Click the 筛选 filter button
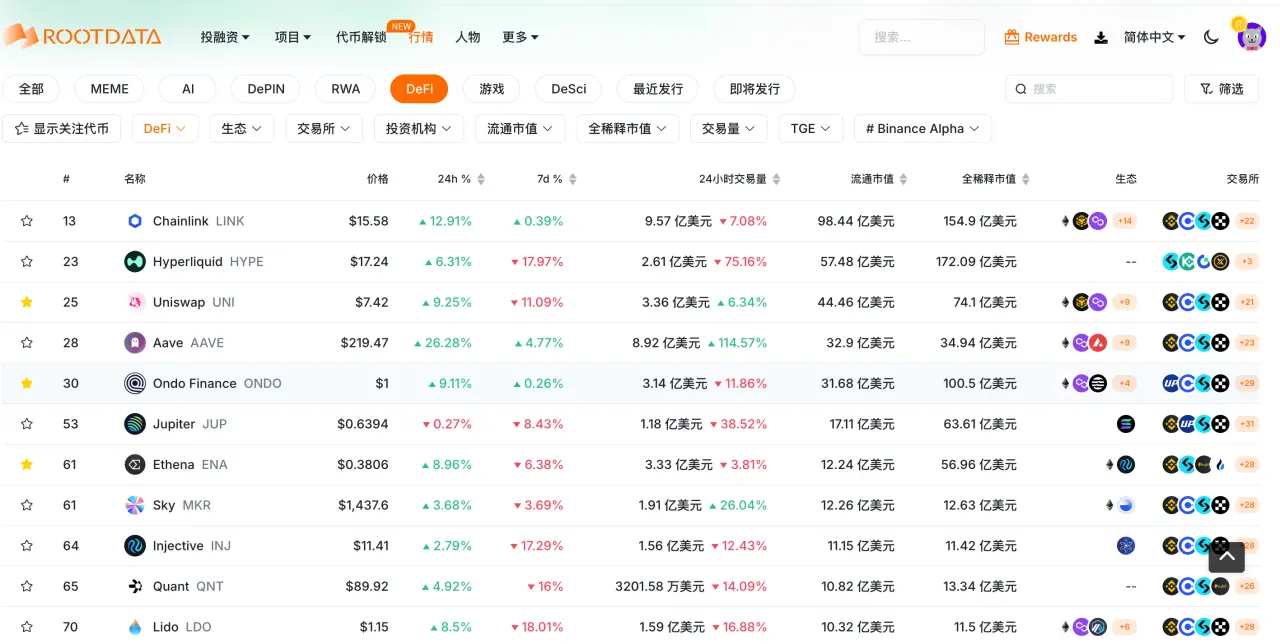 pyautogui.click(x=1221, y=89)
